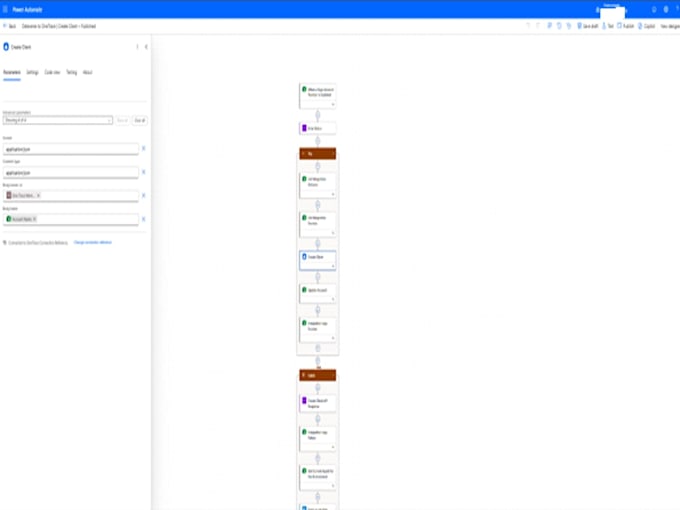Select the first action card inside Try scope

coord(317,186)
